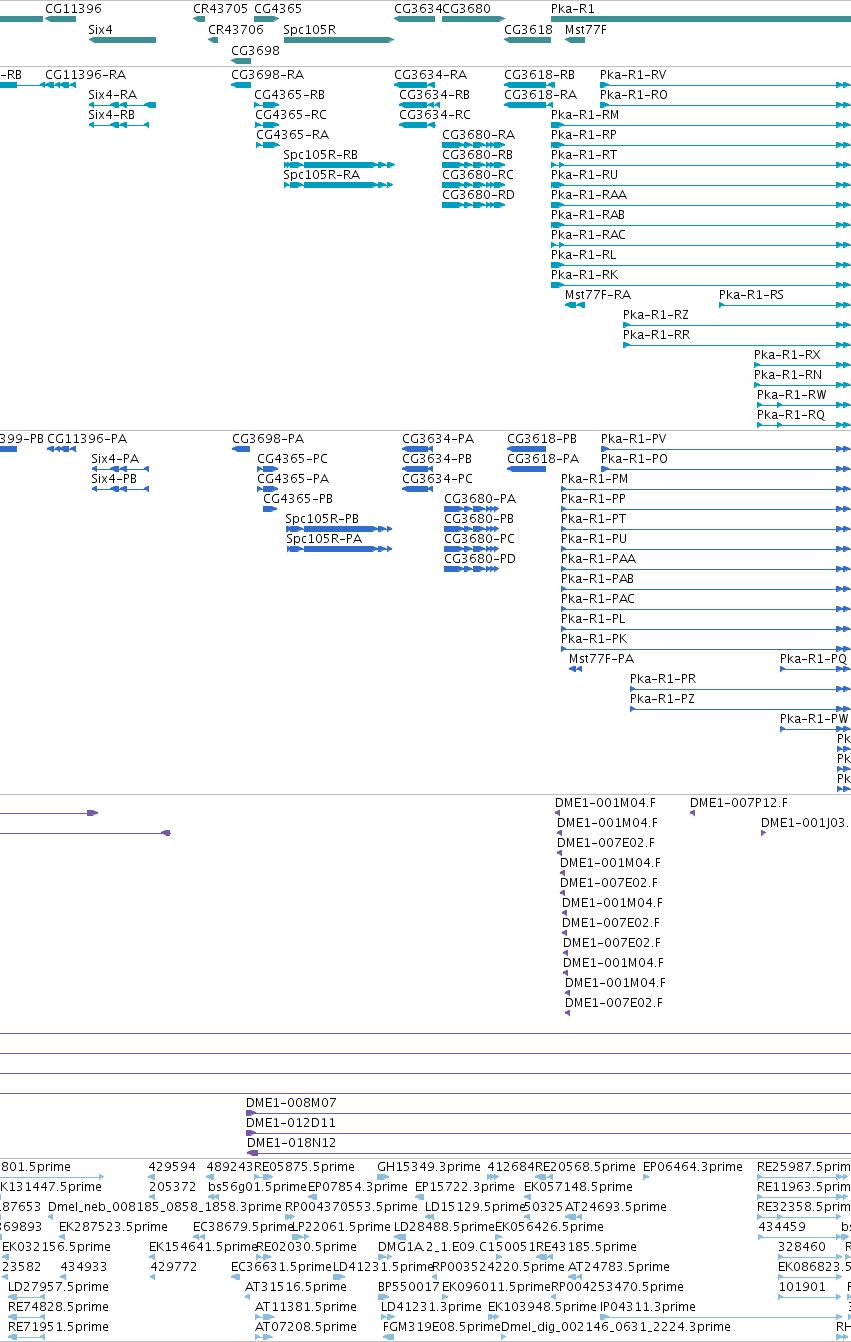
Task: Select protein Pka-R1-PZ
Action: (x=662, y=699)
